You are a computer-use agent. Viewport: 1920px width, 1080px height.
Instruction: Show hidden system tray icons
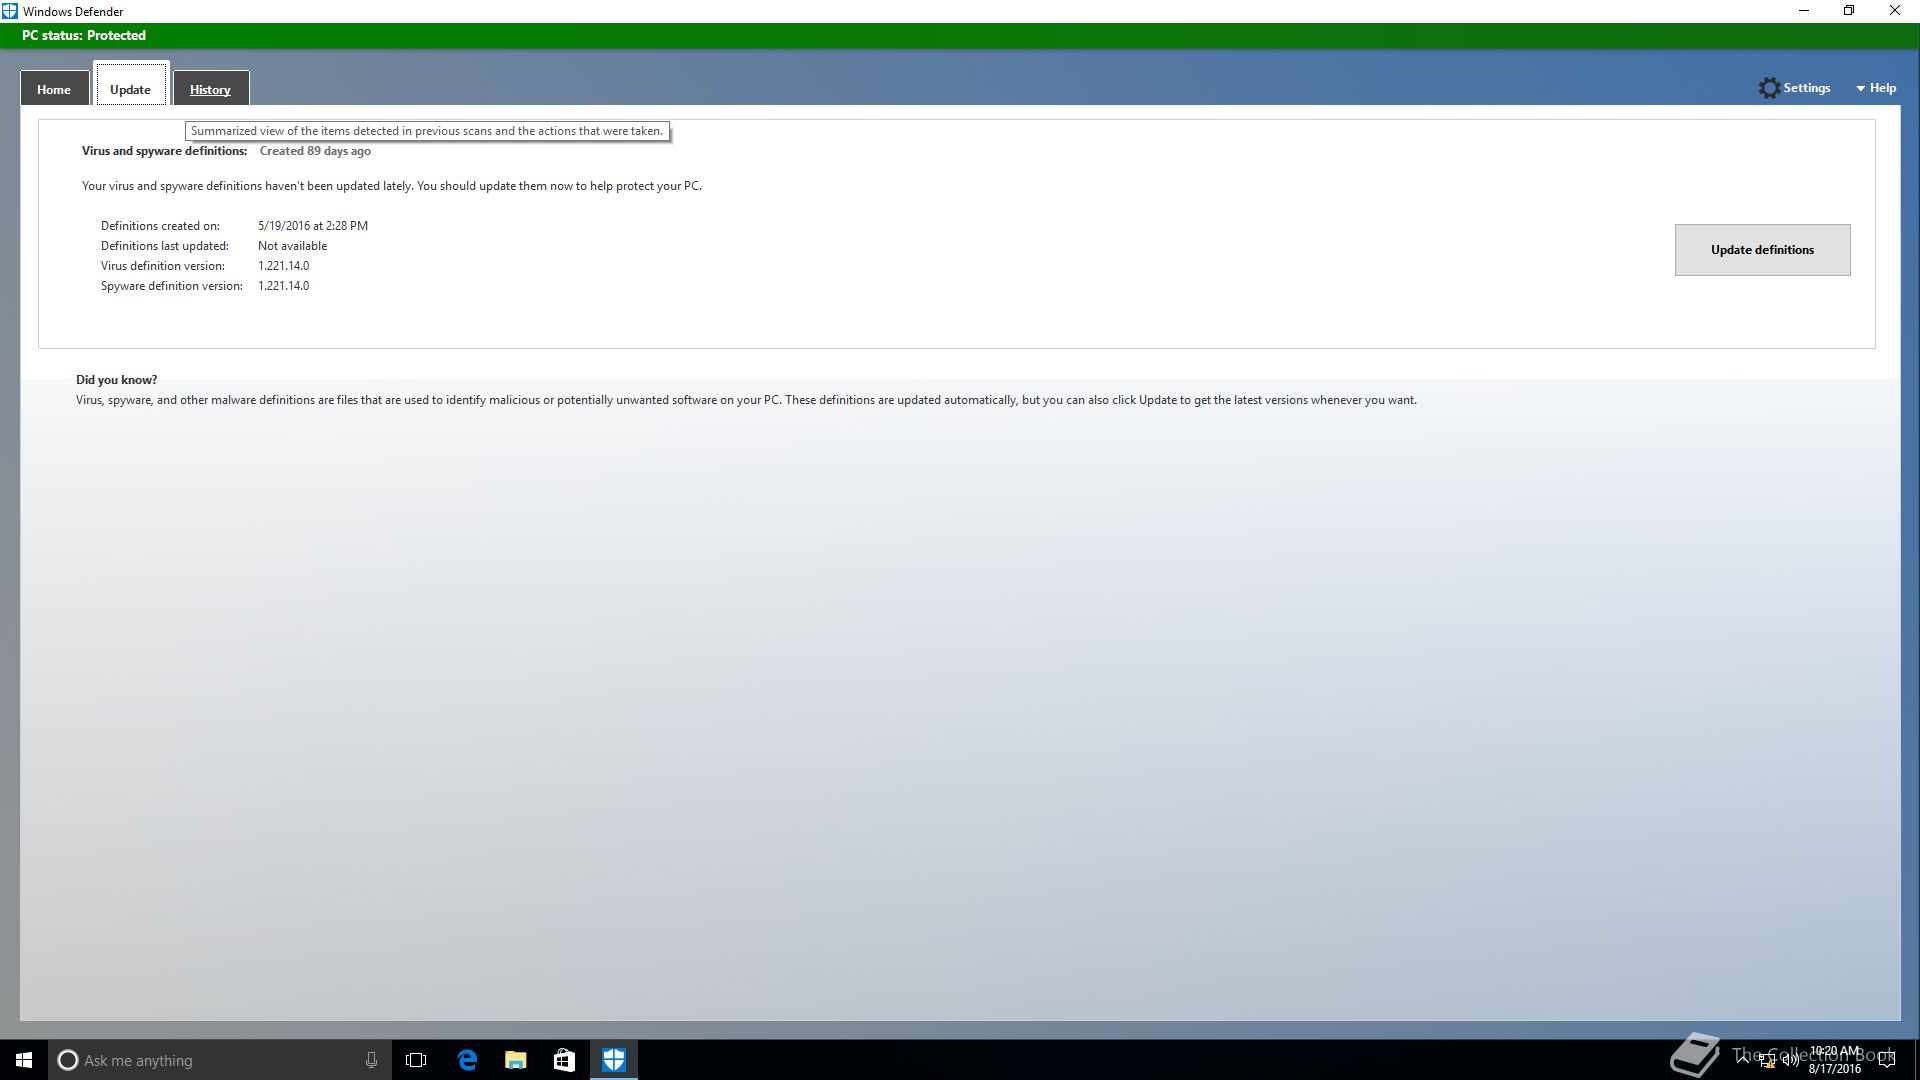coord(1742,1060)
